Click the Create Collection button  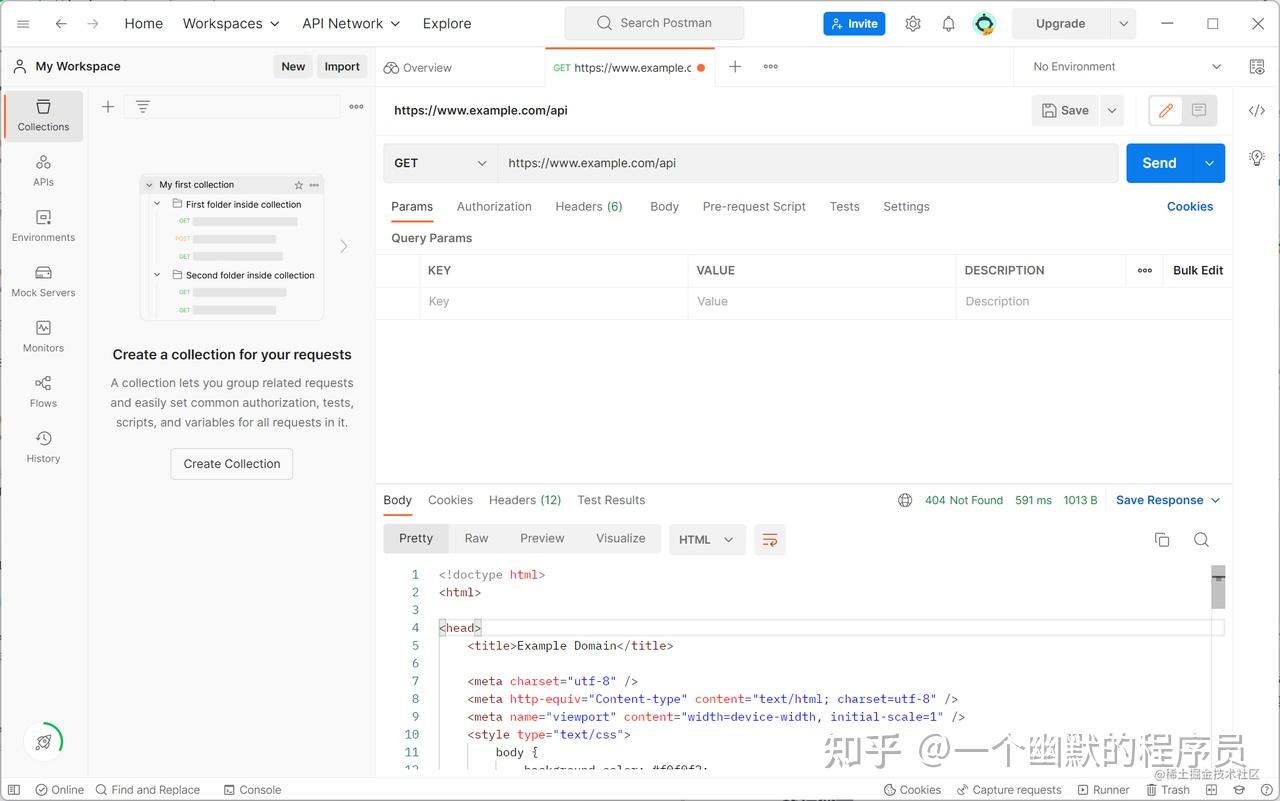231,463
